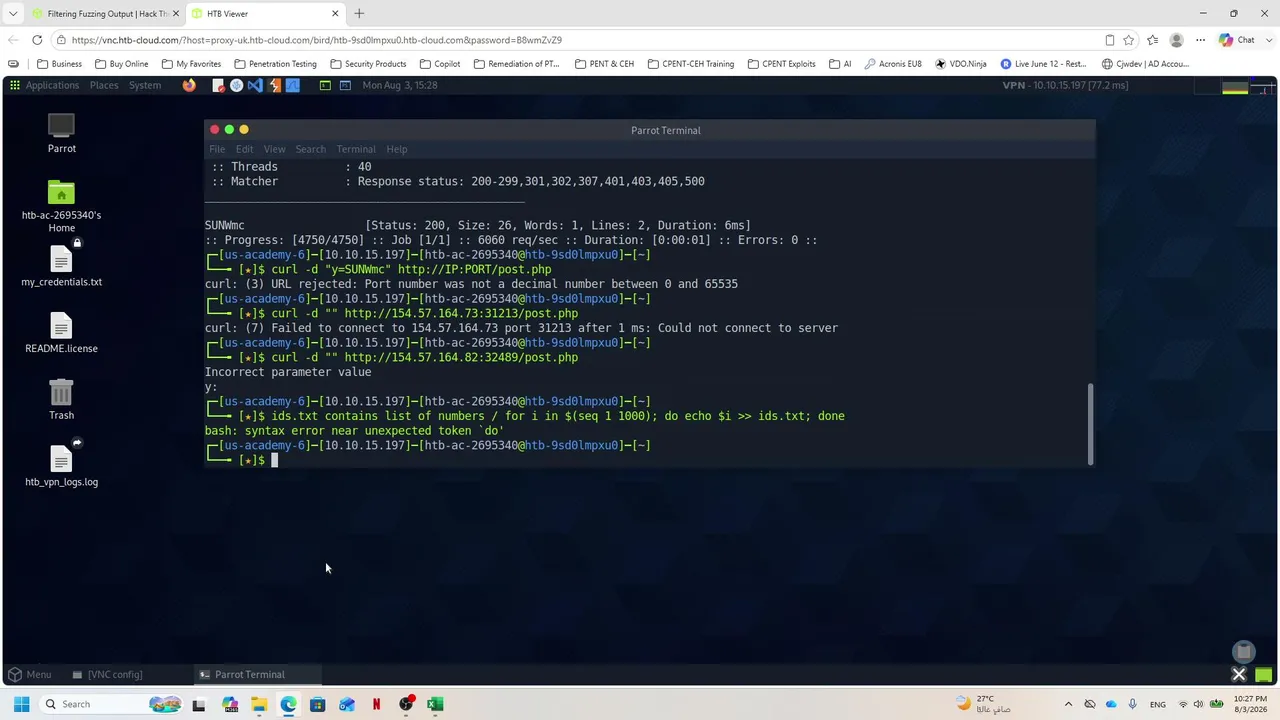The height and width of the screenshot is (720, 1280).
Task: Go back in browser history
Action: (x=13, y=40)
